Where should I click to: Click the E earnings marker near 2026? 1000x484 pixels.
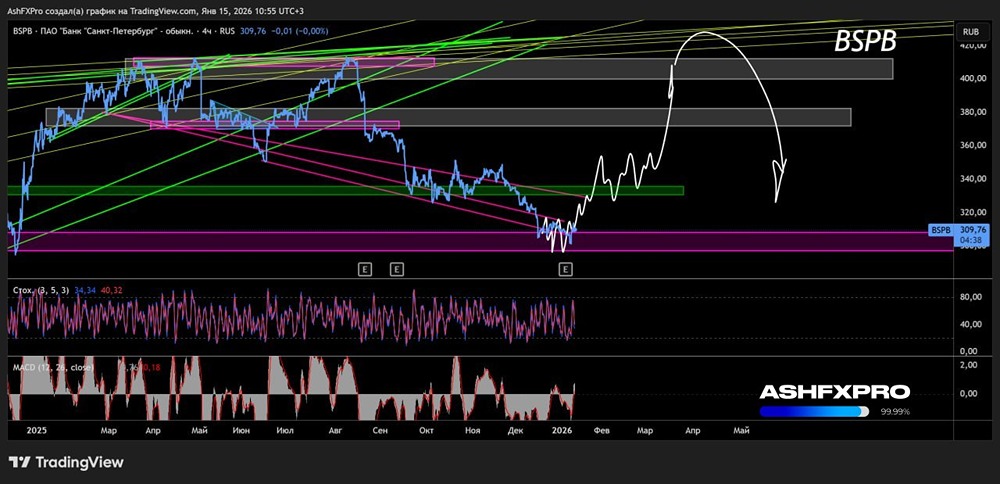pos(566,270)
